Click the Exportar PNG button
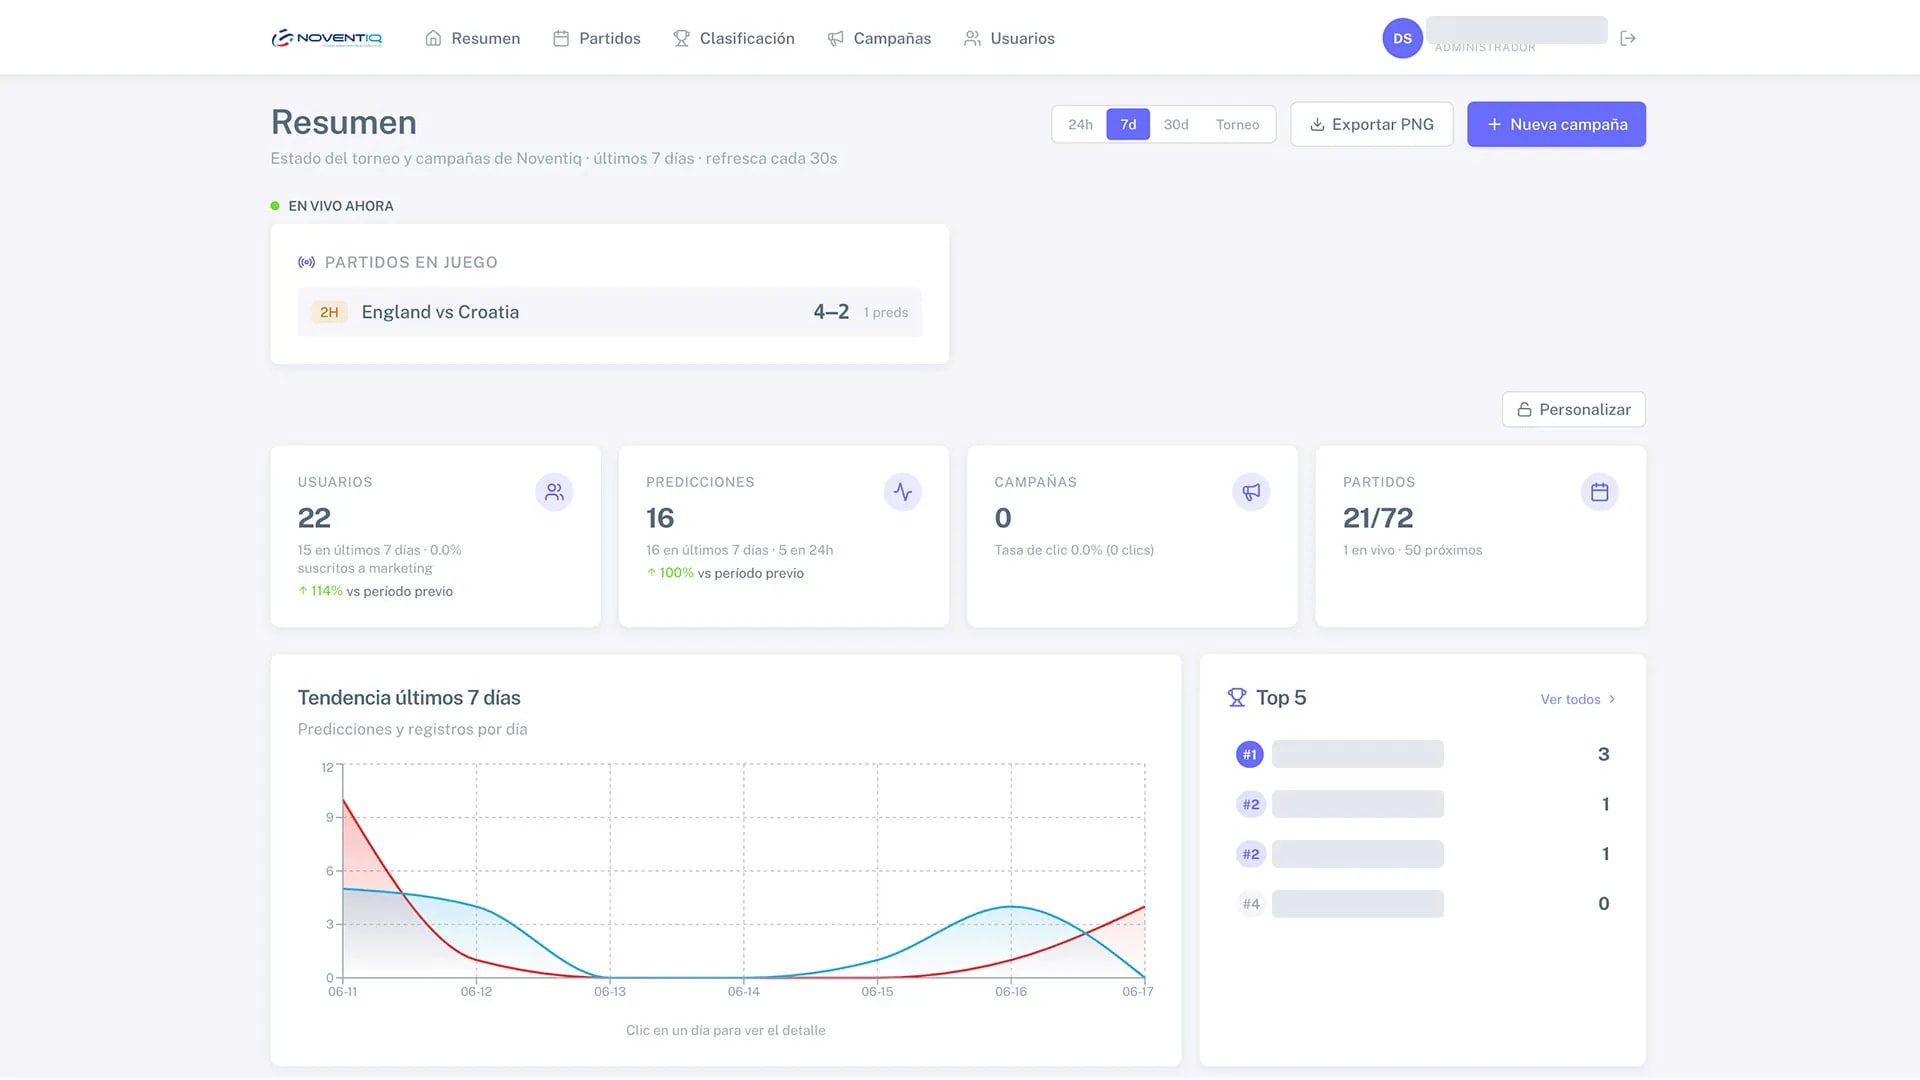 coord(1372,125)
